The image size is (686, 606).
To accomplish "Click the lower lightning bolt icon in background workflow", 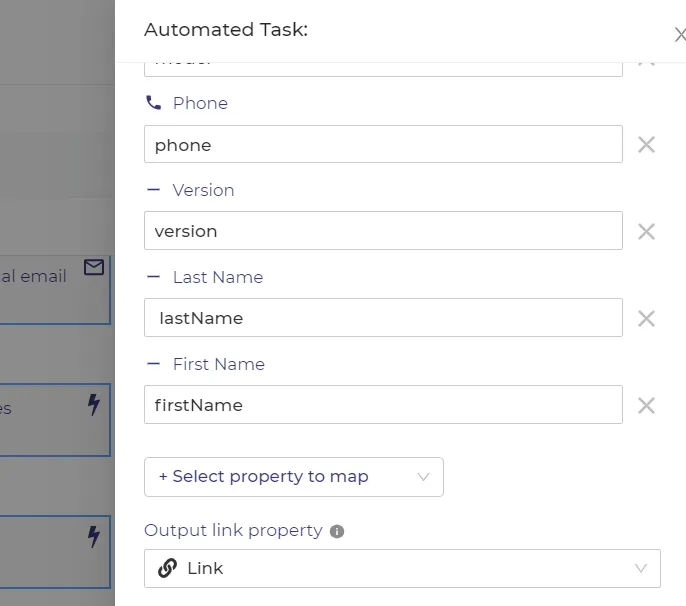I will click(x=94, y=536).
